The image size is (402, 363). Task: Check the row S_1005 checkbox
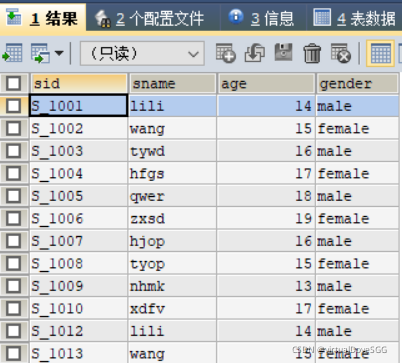tap(14, 196)
